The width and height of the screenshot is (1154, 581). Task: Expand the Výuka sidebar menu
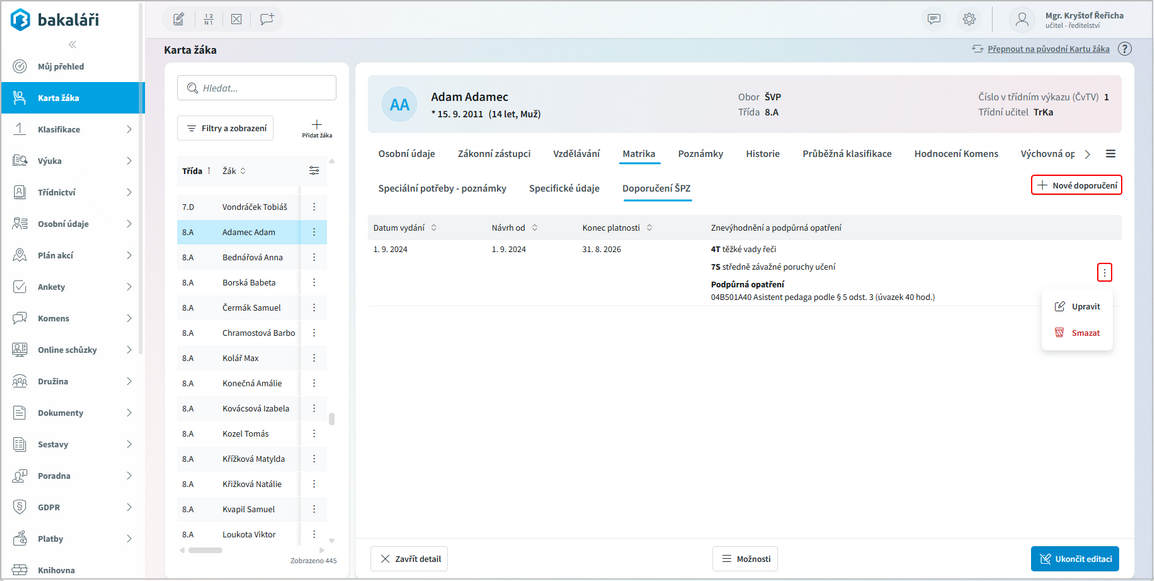(x=129, y=161)
